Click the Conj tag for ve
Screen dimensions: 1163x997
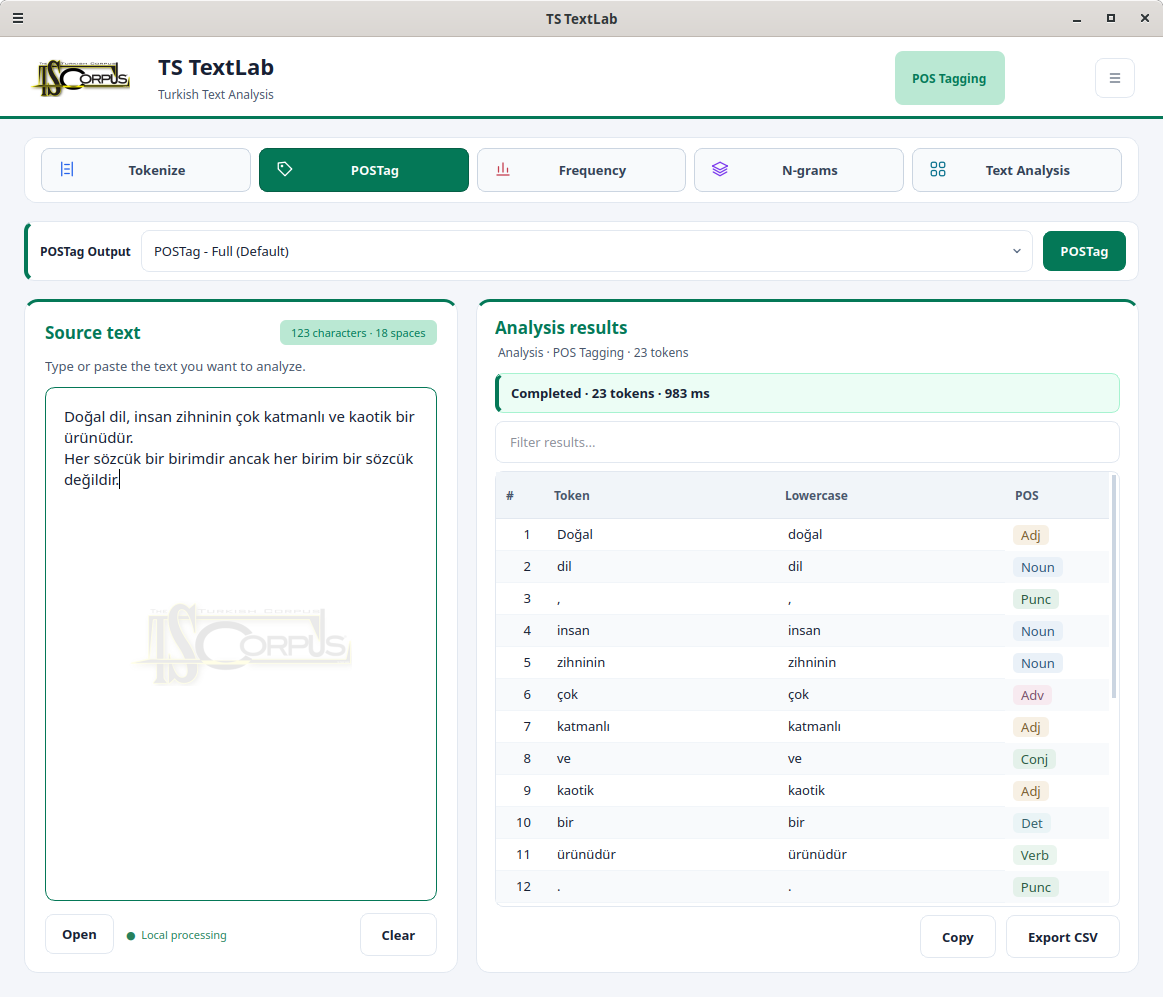coord(1034,759)
